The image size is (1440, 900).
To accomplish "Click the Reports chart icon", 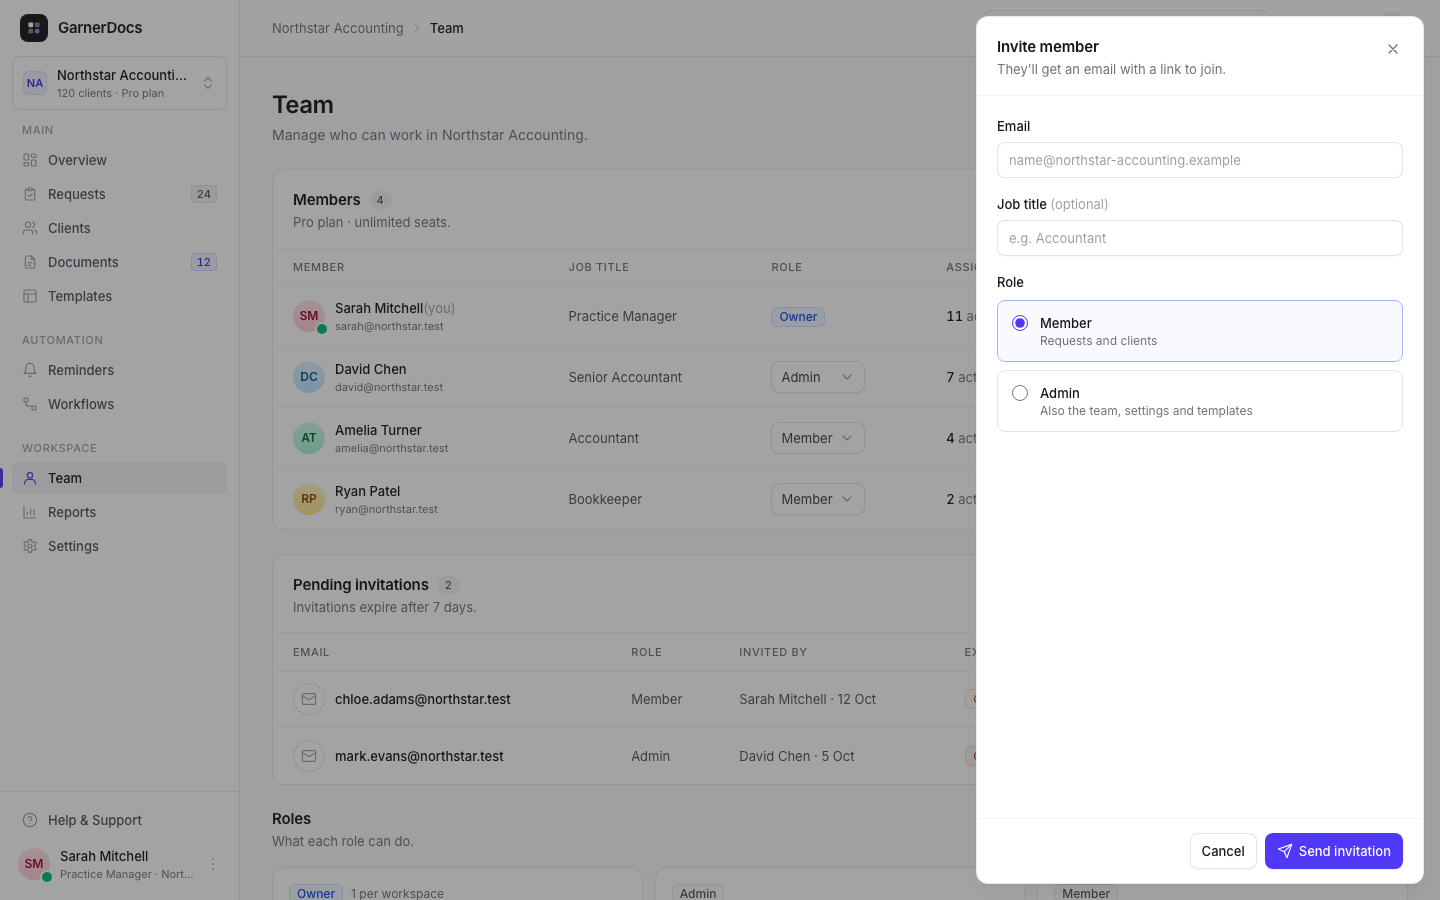I will pyautogui.click(x=30, y=512).
